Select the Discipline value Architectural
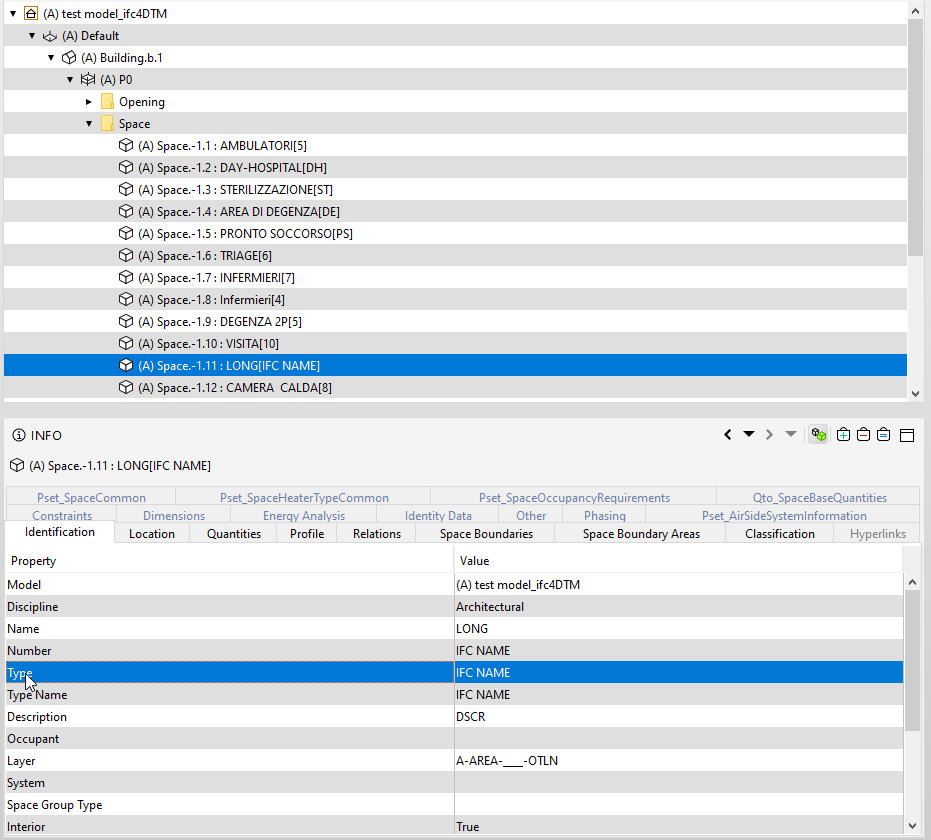This screenshot has width=931, height=840. [x=490, y=607]
